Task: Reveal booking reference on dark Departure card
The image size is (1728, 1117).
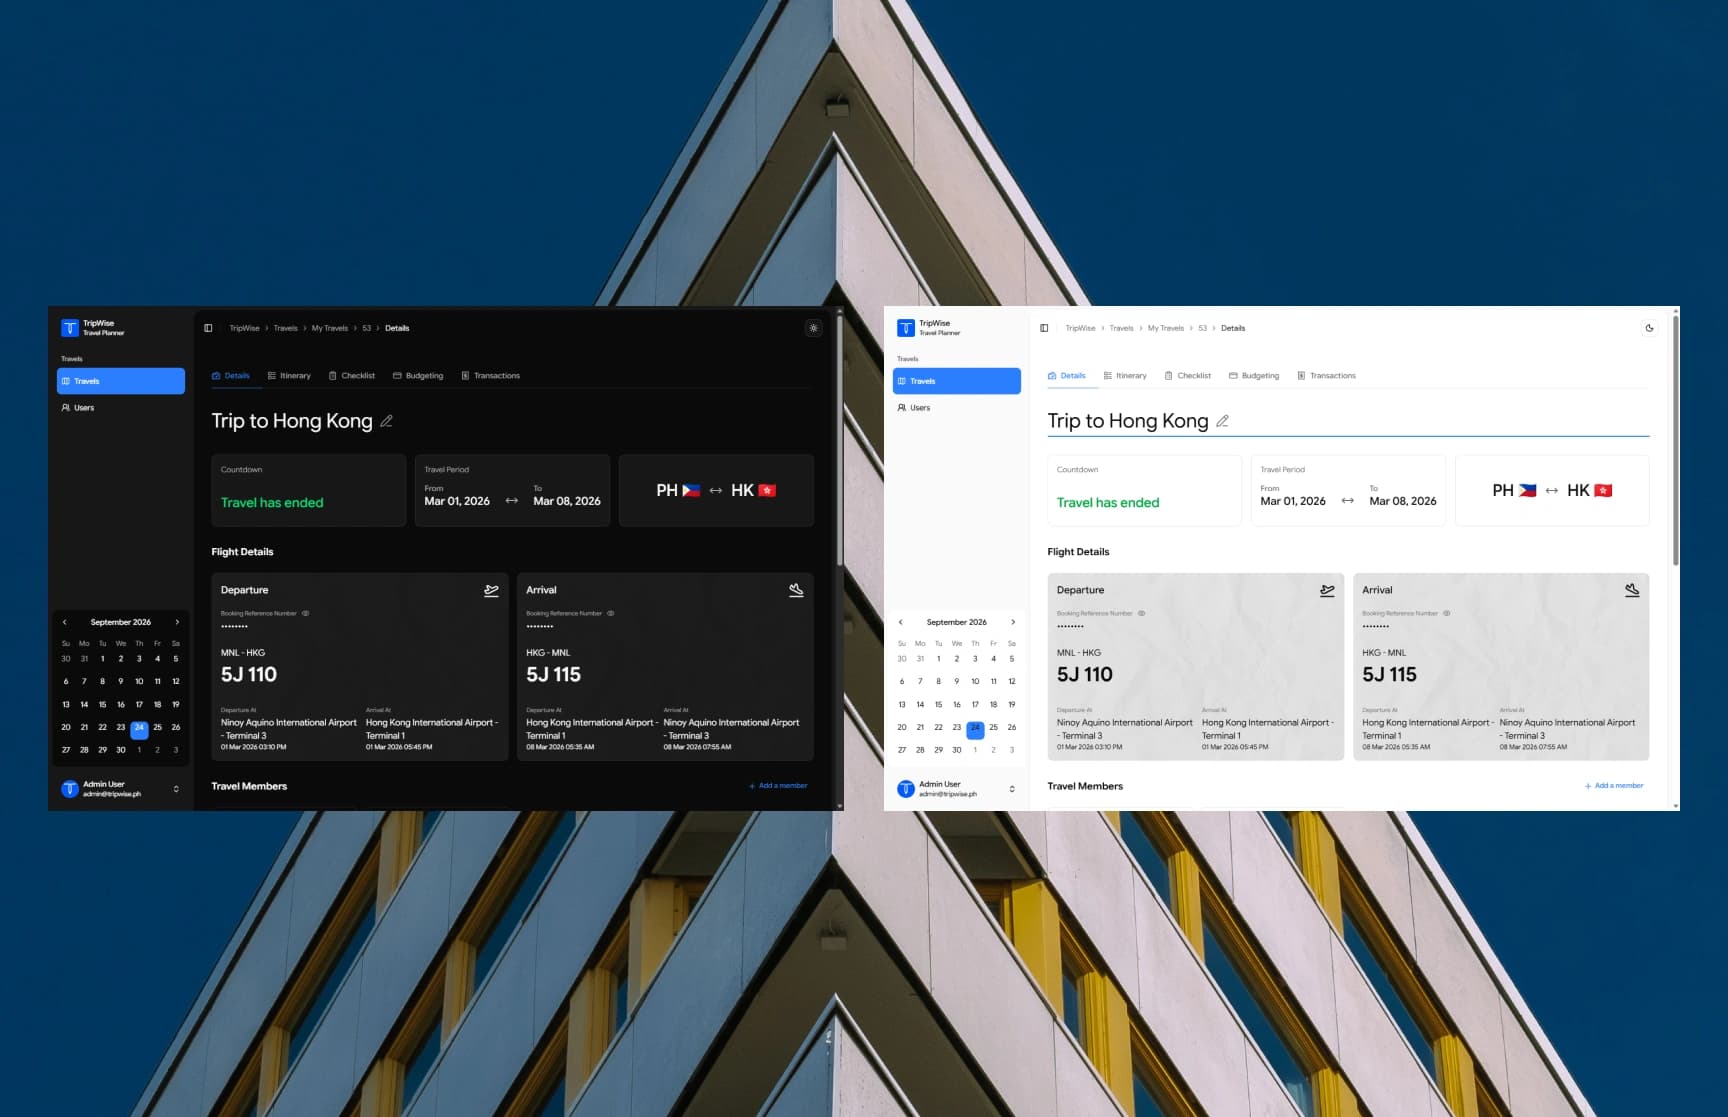Action: point(305,613)
